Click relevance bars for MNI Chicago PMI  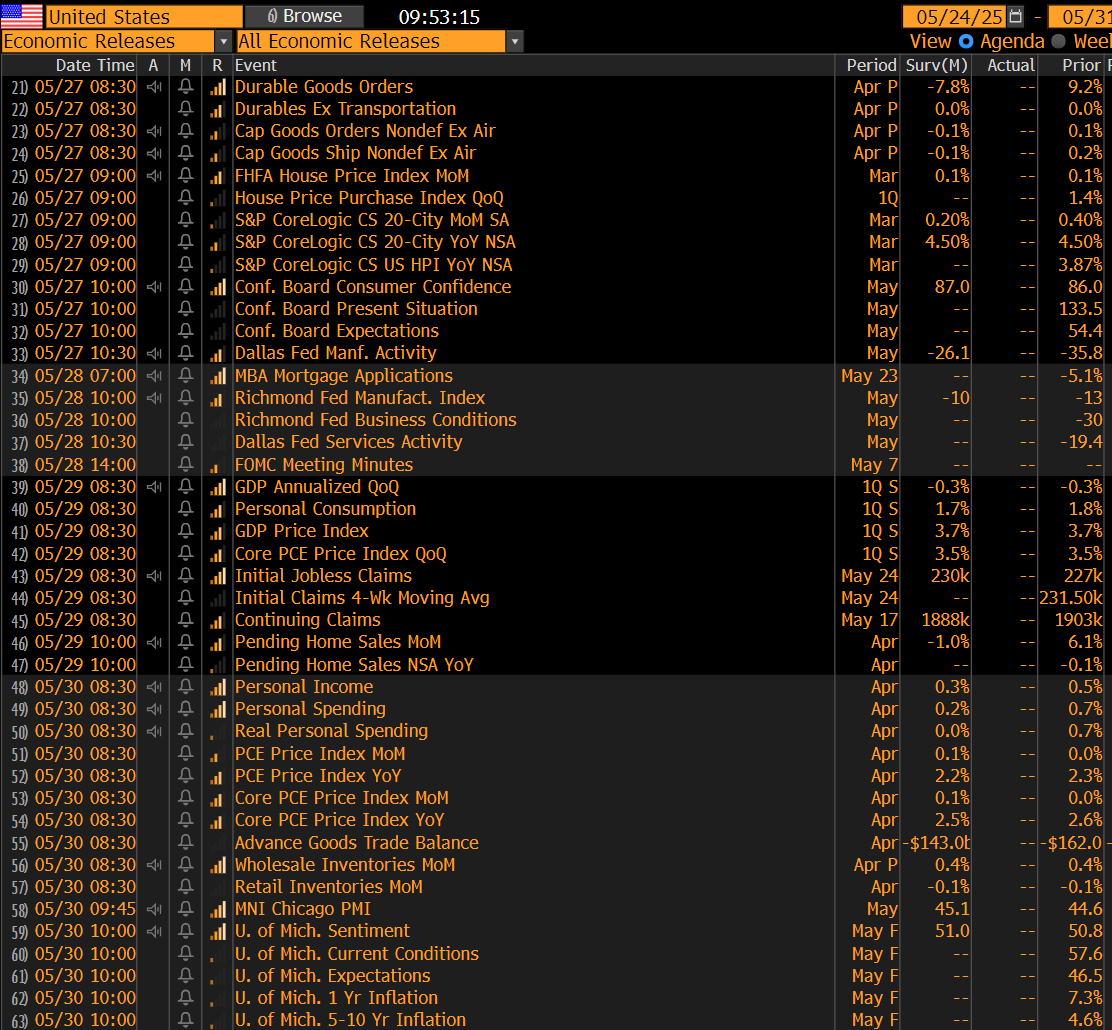tap(218, 909)
